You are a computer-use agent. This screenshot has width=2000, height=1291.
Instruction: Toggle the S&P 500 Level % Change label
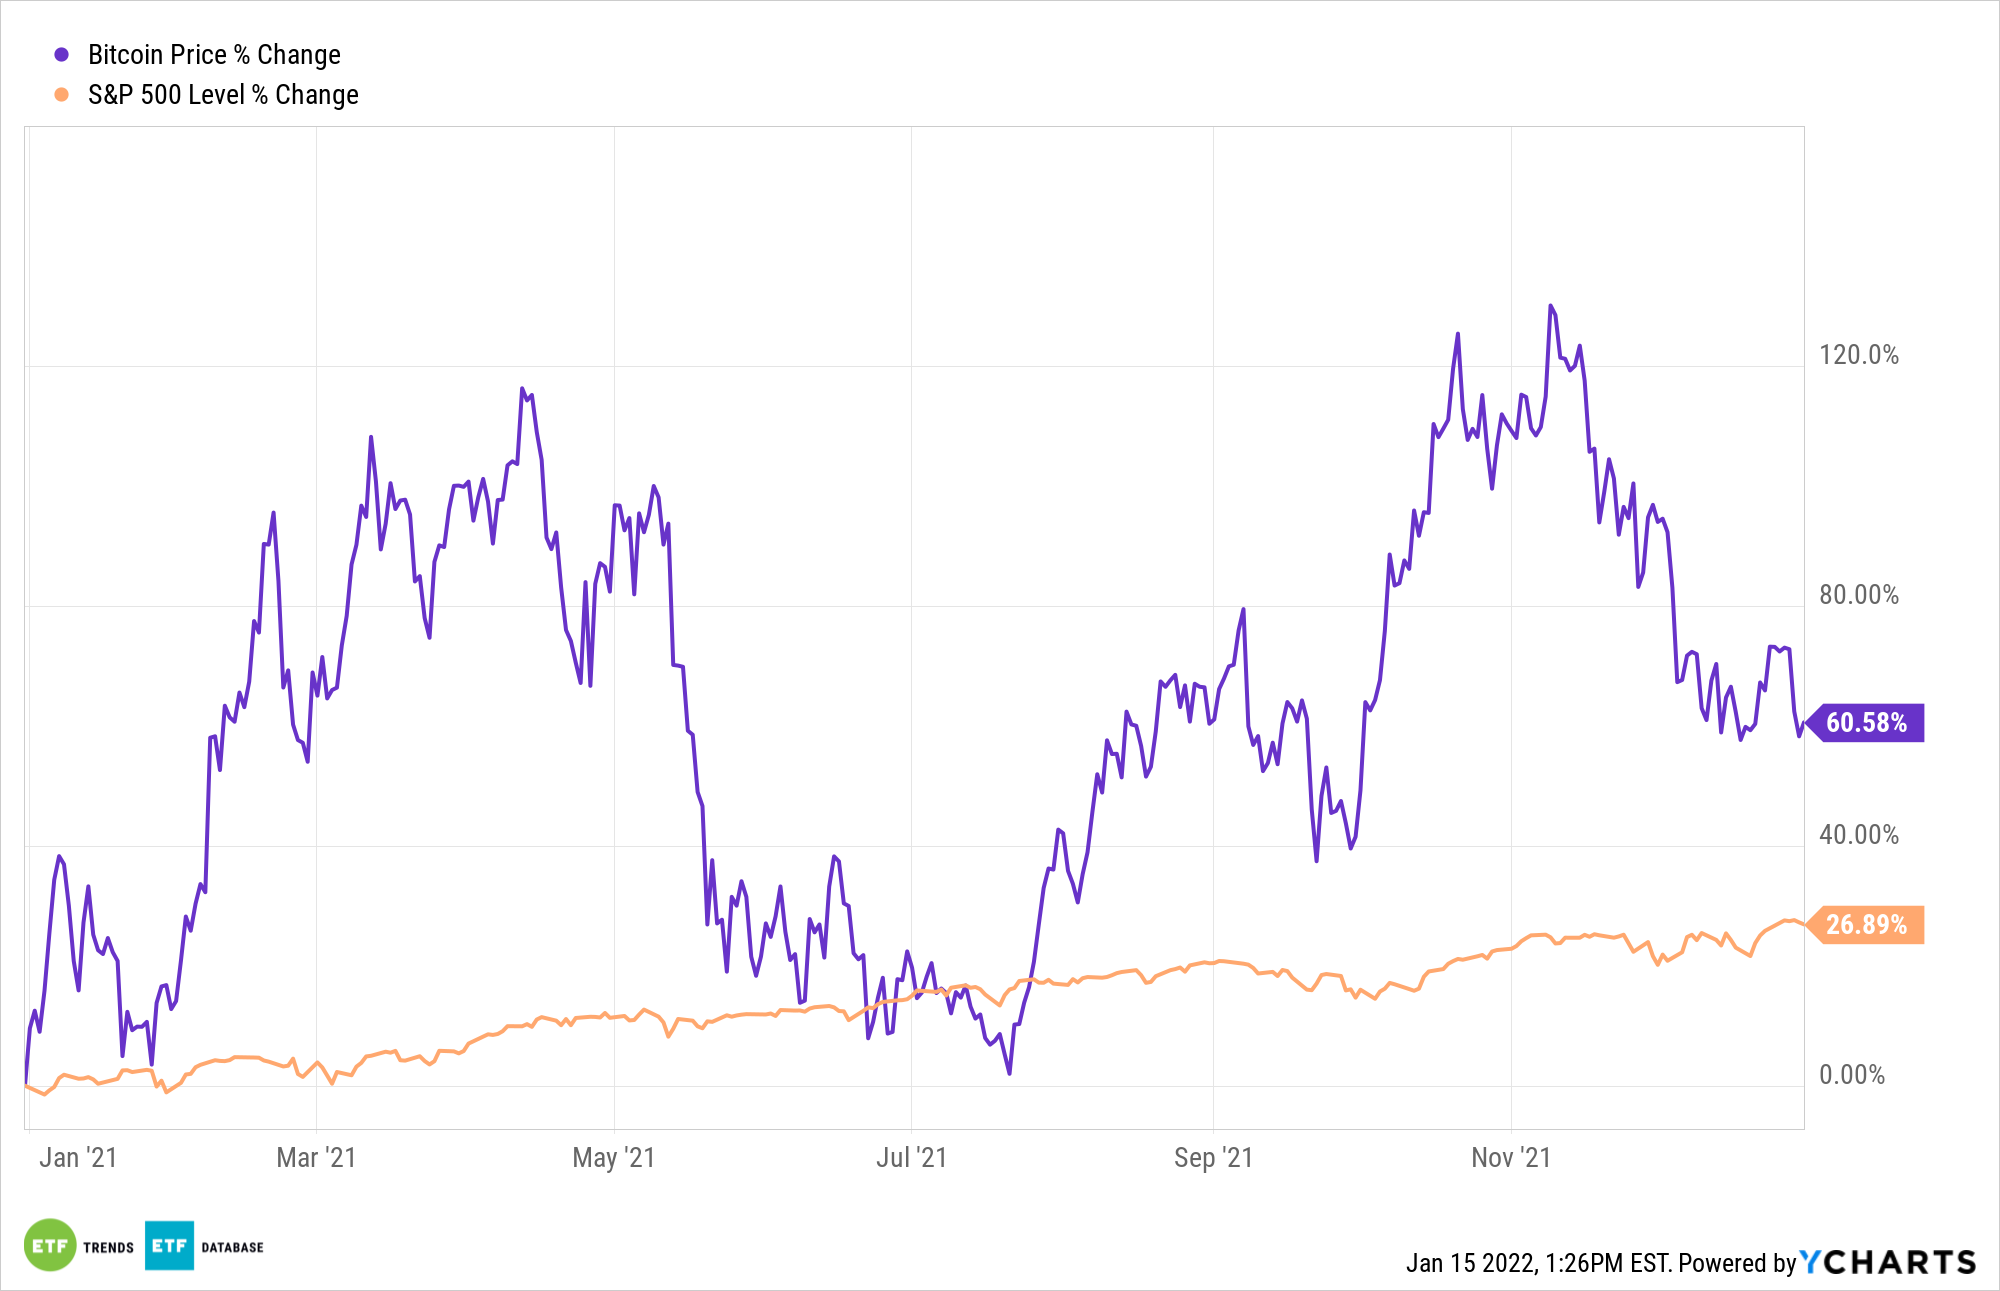point(223,95)
